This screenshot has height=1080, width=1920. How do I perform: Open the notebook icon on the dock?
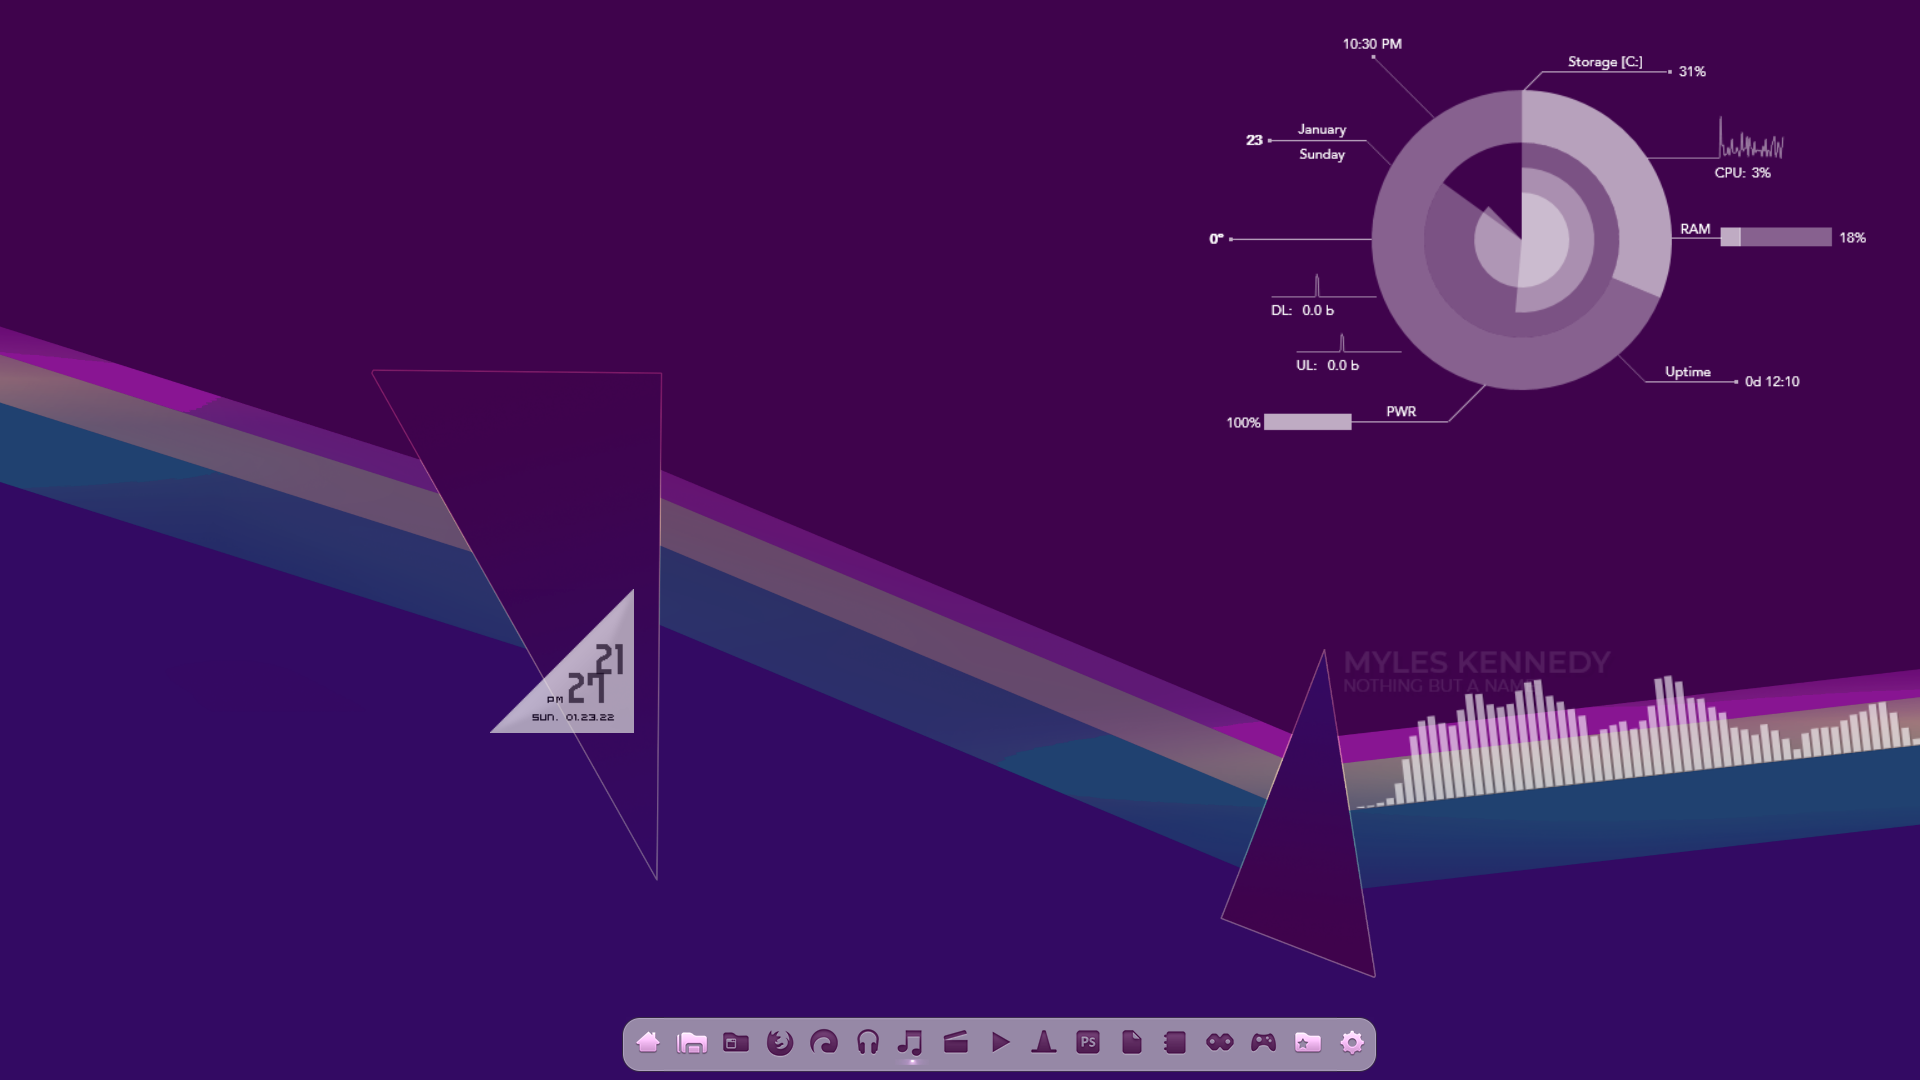point(1174,1043)
